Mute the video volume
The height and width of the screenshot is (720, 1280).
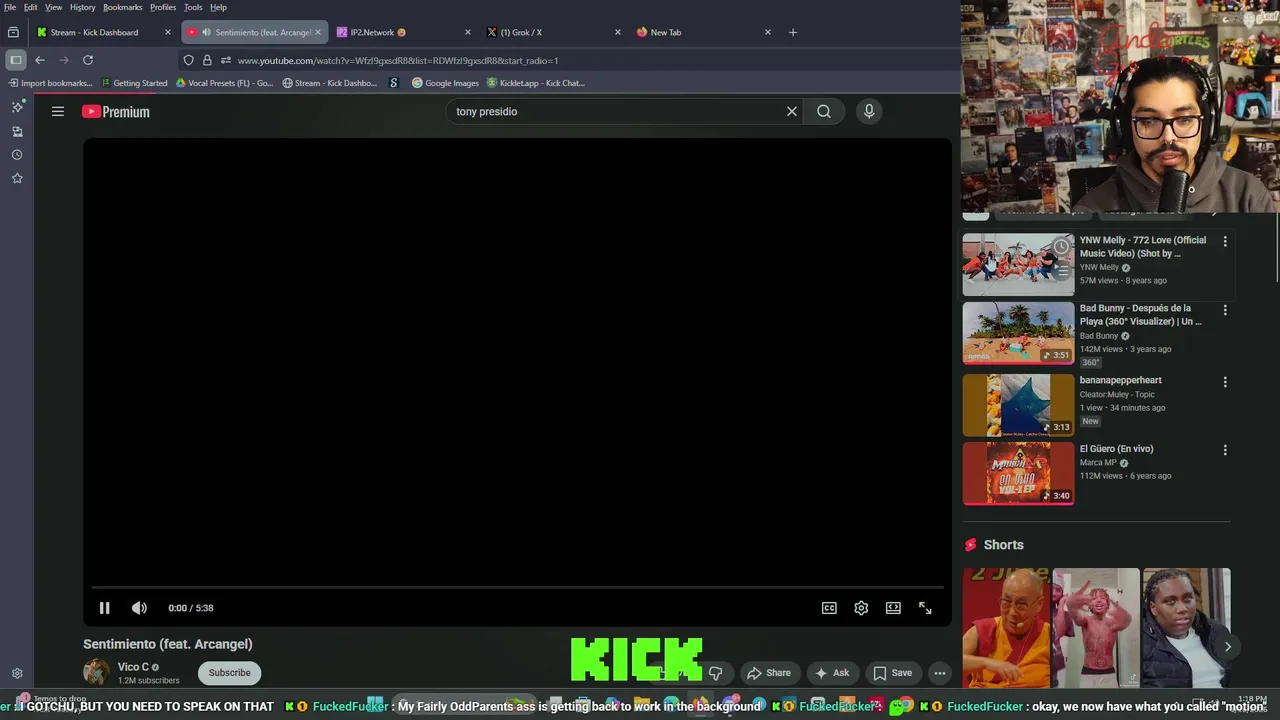[139, 608]
